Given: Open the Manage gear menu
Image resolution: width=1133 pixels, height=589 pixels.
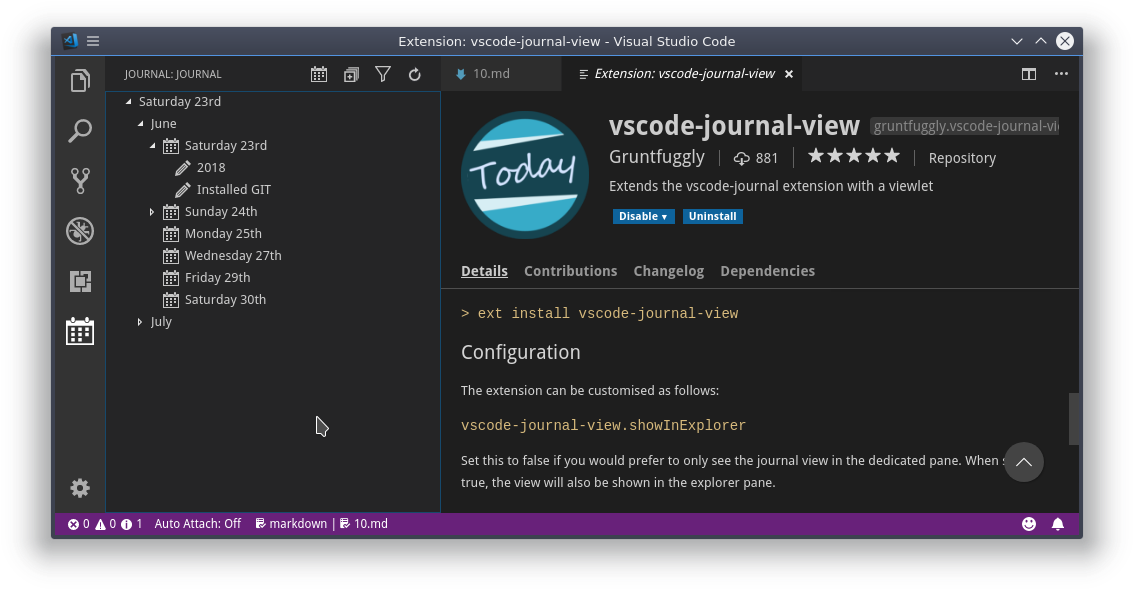Looking at the screenshot, I should [x=80, y=488].
